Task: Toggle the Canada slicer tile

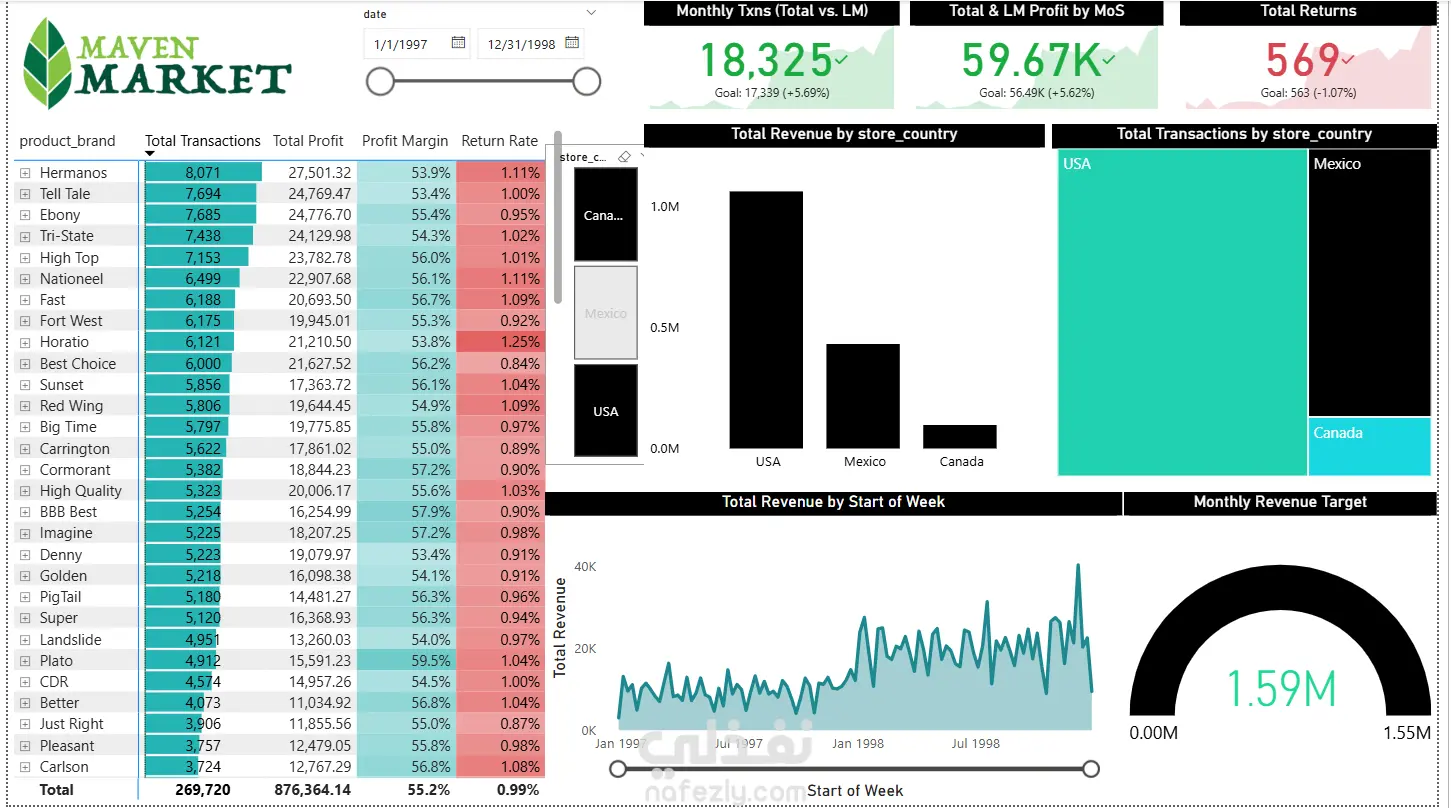Action: click(606, 215)
